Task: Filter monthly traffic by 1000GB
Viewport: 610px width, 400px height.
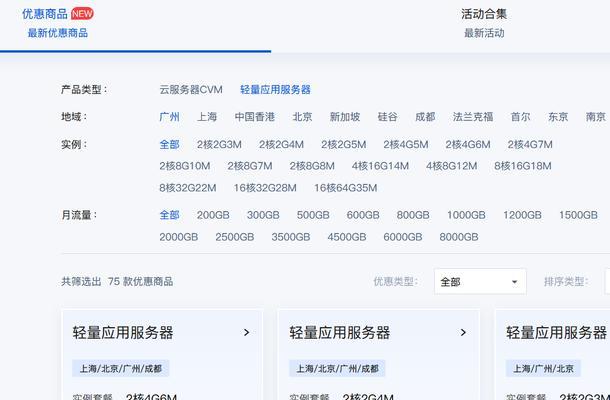Action: 466,215
